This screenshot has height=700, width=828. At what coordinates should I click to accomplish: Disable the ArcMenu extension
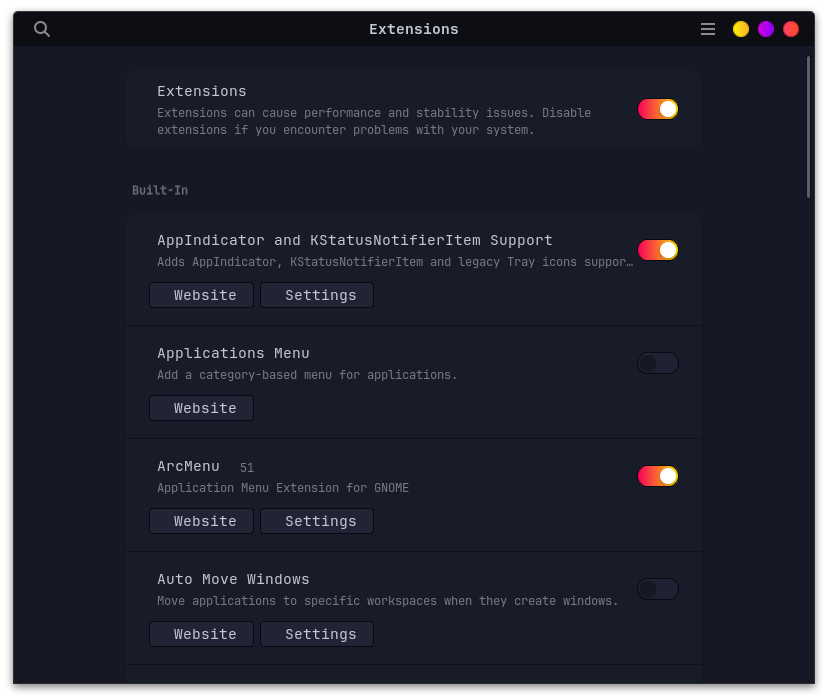point(657,476)
